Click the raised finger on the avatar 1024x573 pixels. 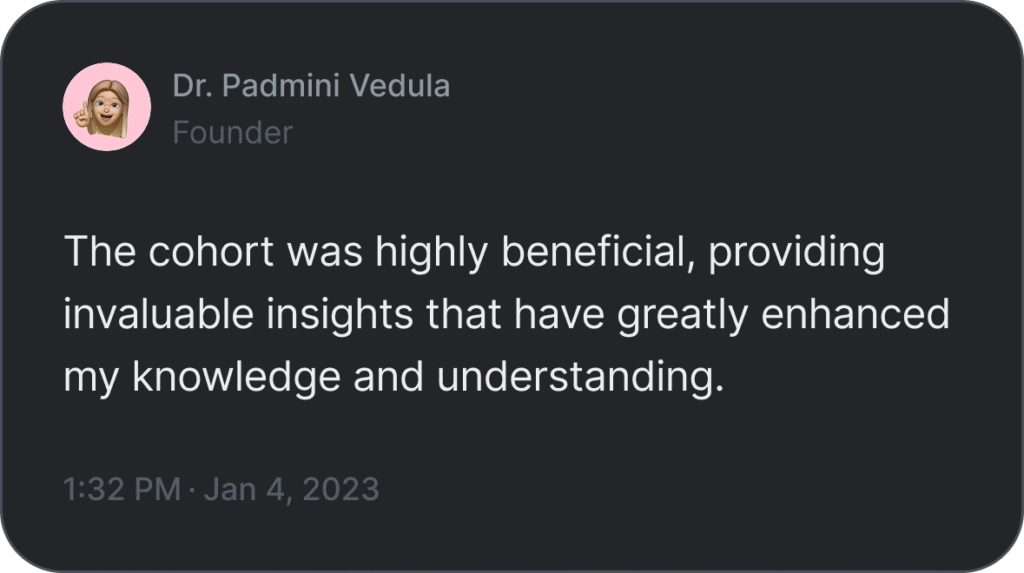82,115
